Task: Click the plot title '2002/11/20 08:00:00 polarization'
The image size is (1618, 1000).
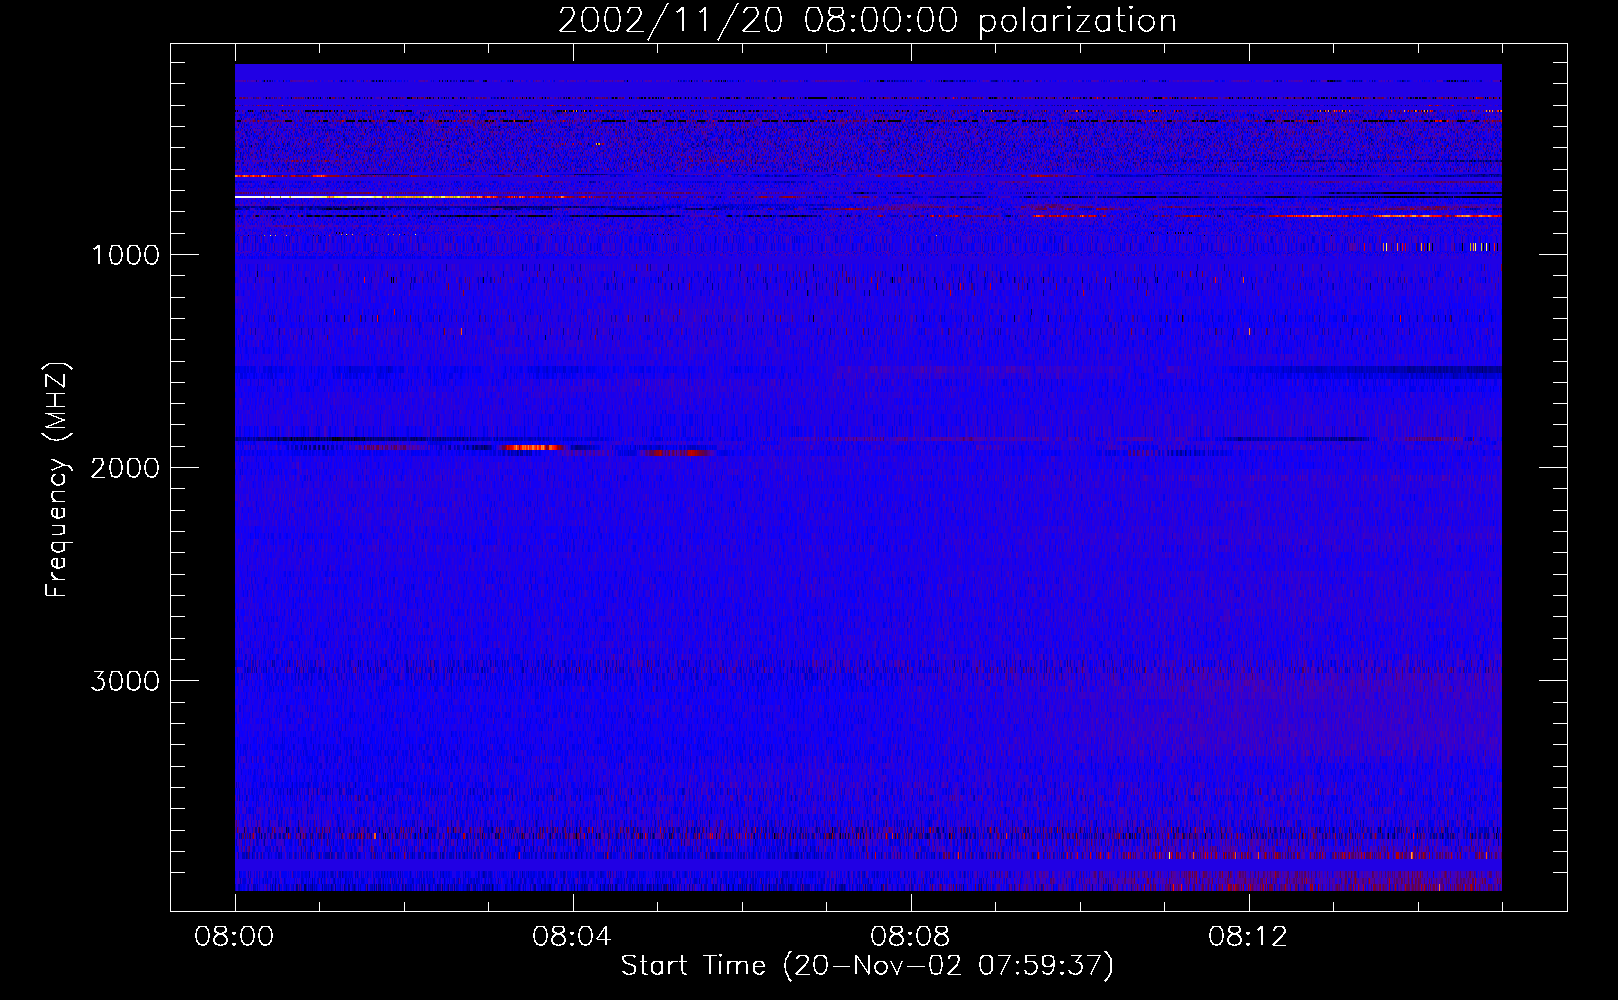Action: (x=867, y=21)
